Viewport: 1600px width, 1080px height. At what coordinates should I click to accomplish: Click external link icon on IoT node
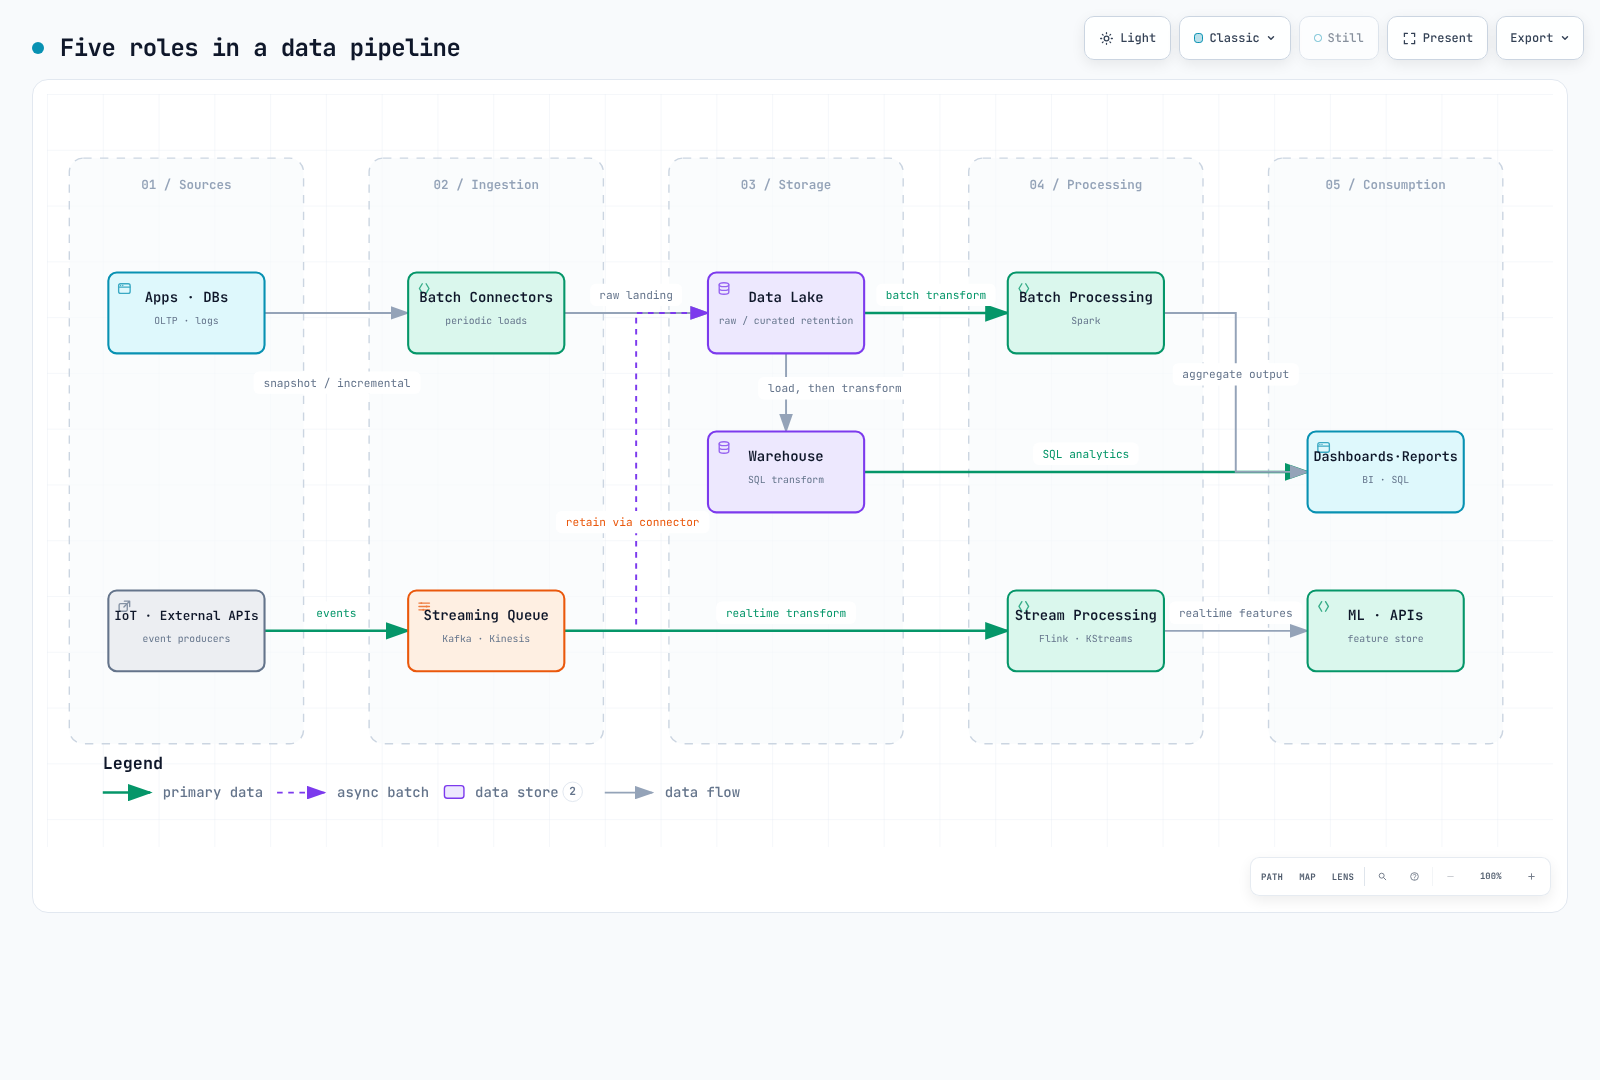(x=125, y=606)
